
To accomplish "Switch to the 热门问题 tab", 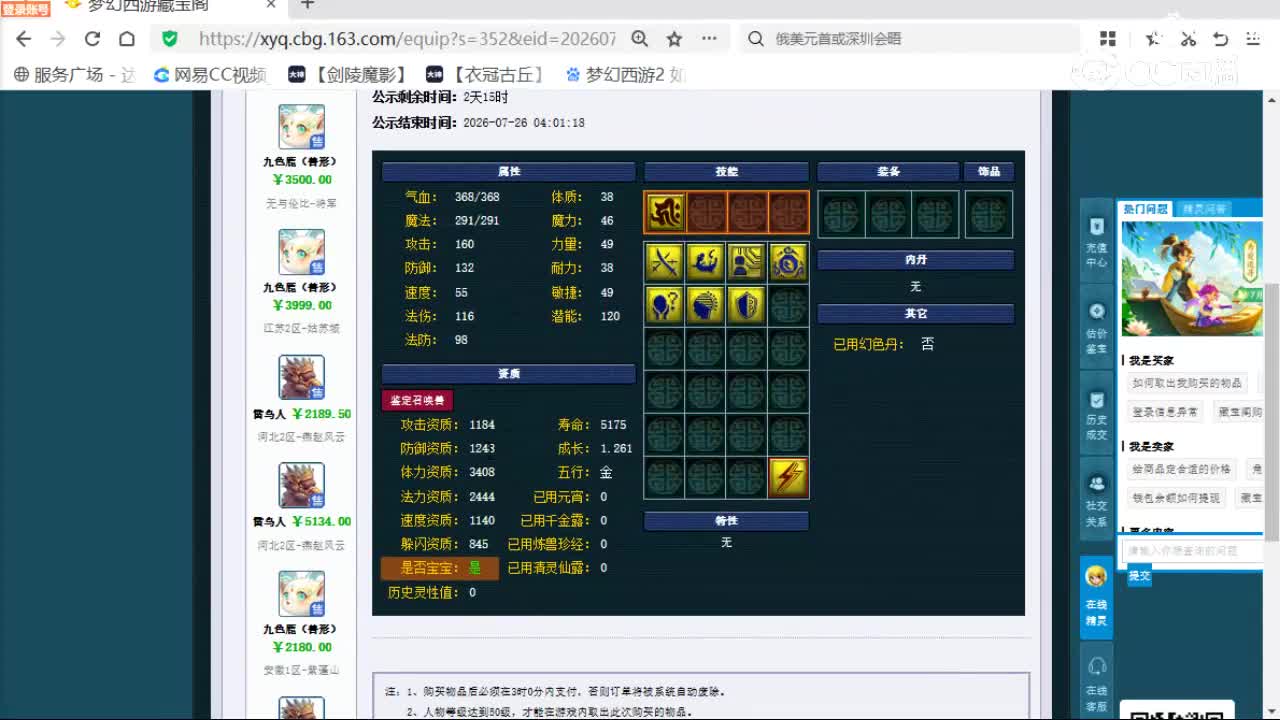I will click(x=1146, y=209).
